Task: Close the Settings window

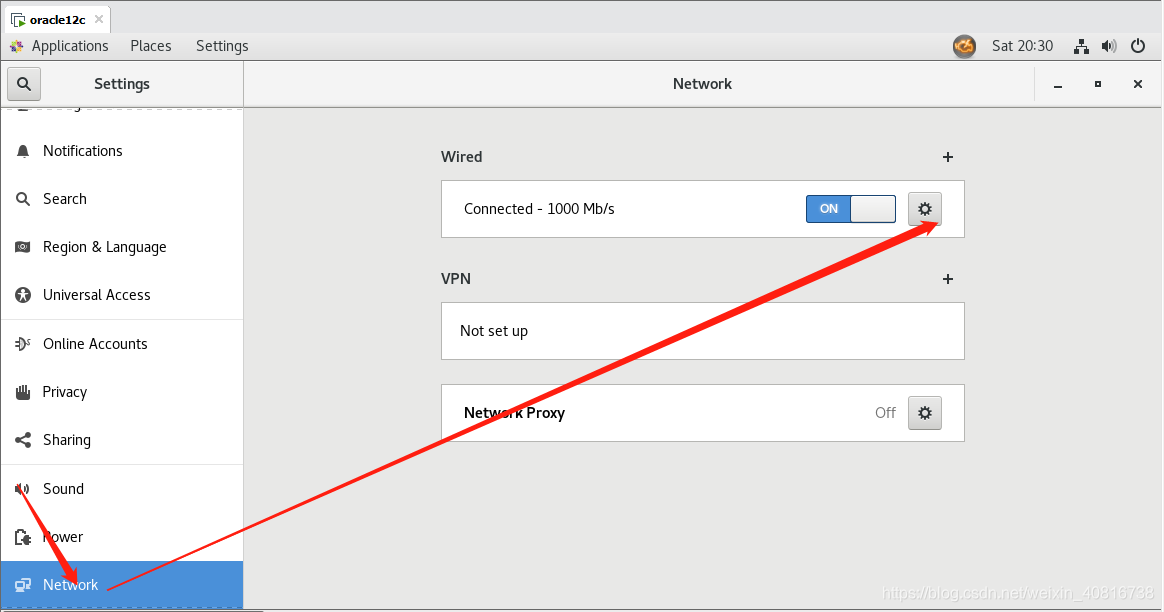Action: 1137,84
